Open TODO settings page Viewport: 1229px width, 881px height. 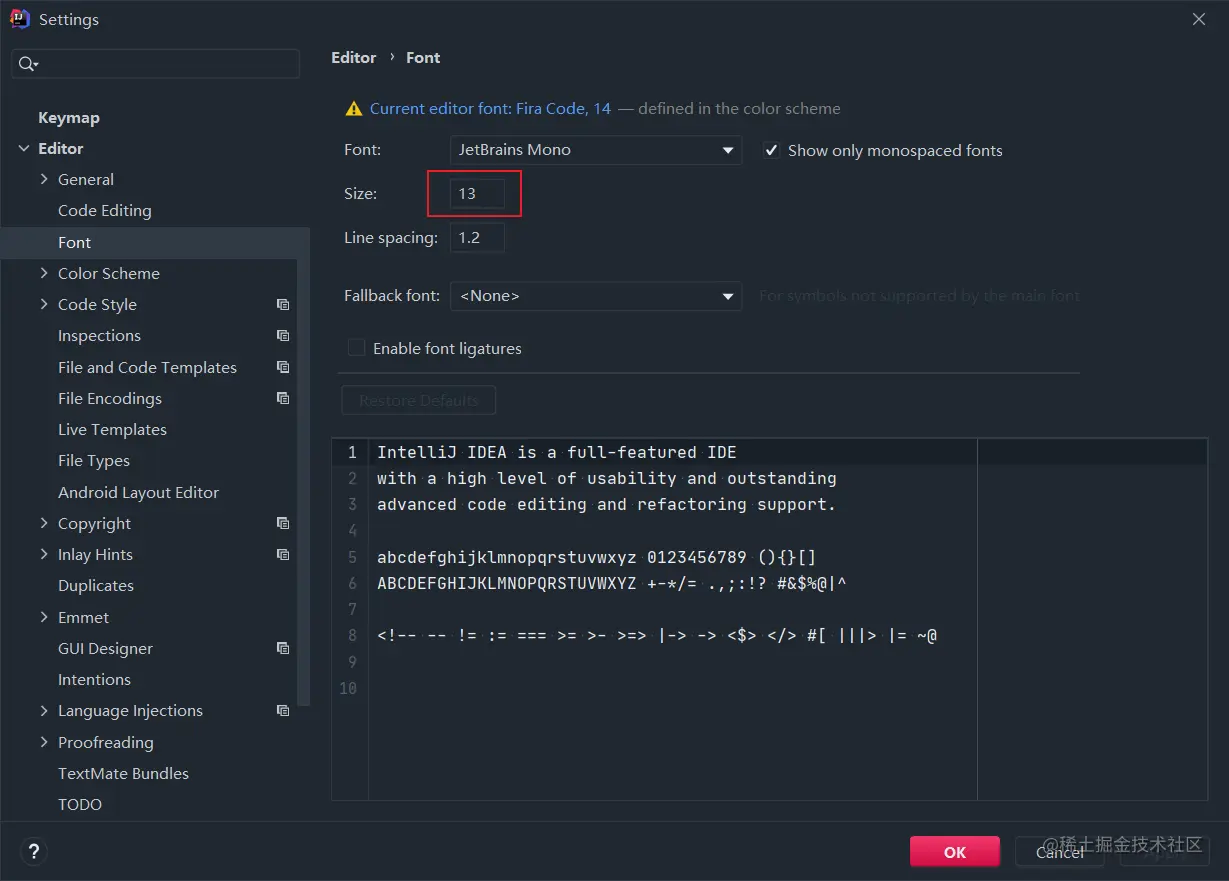pyautogui.click(x=80, y=805)
